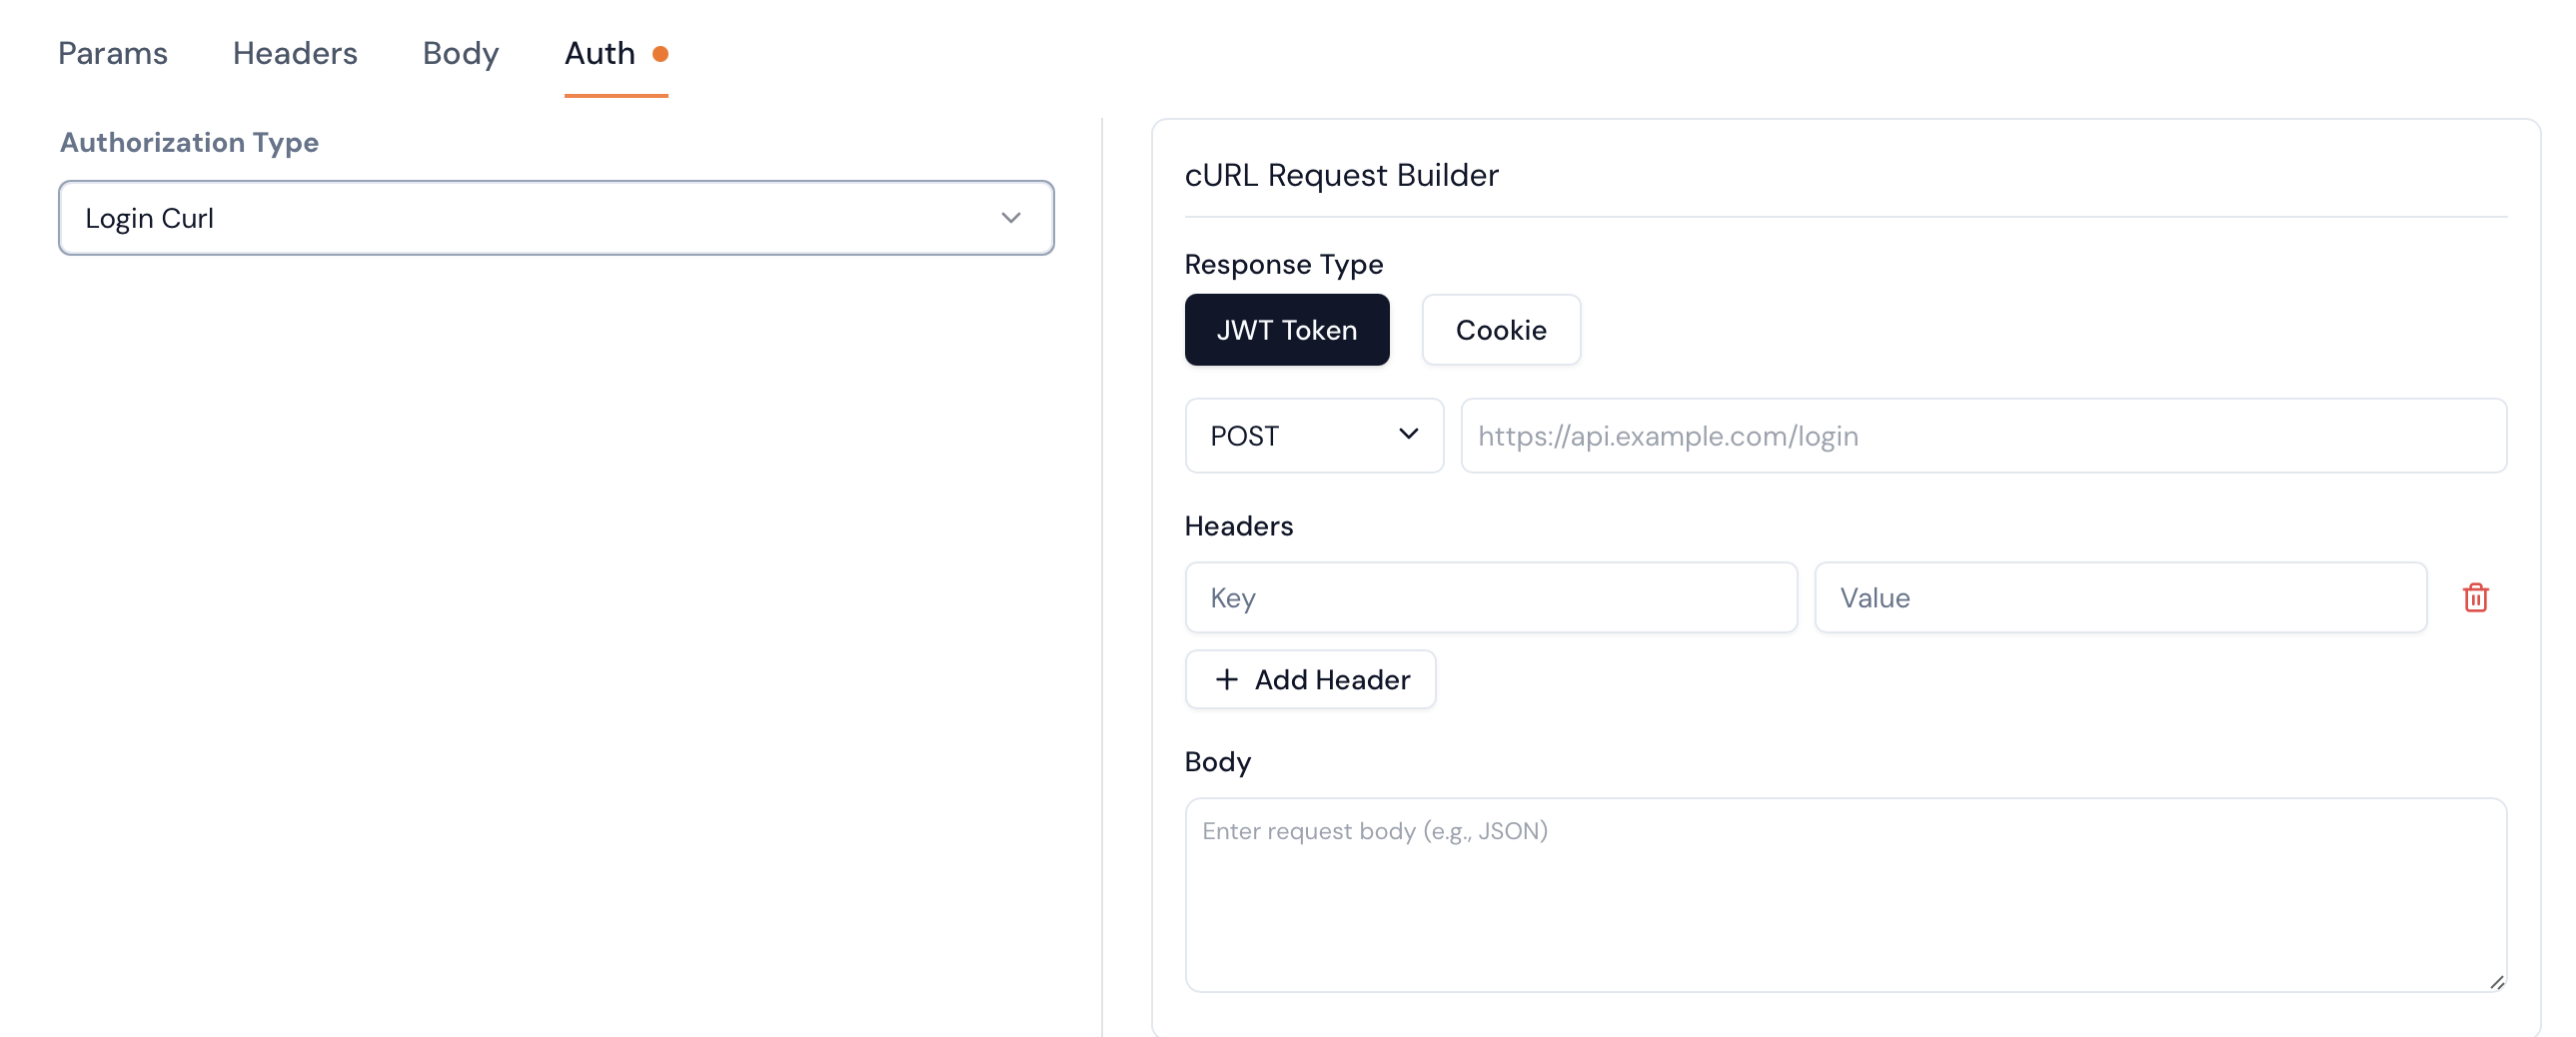This screenshot has width=2576, height=1037.
Task: Select the Auth tab
Action: point(600,54)
